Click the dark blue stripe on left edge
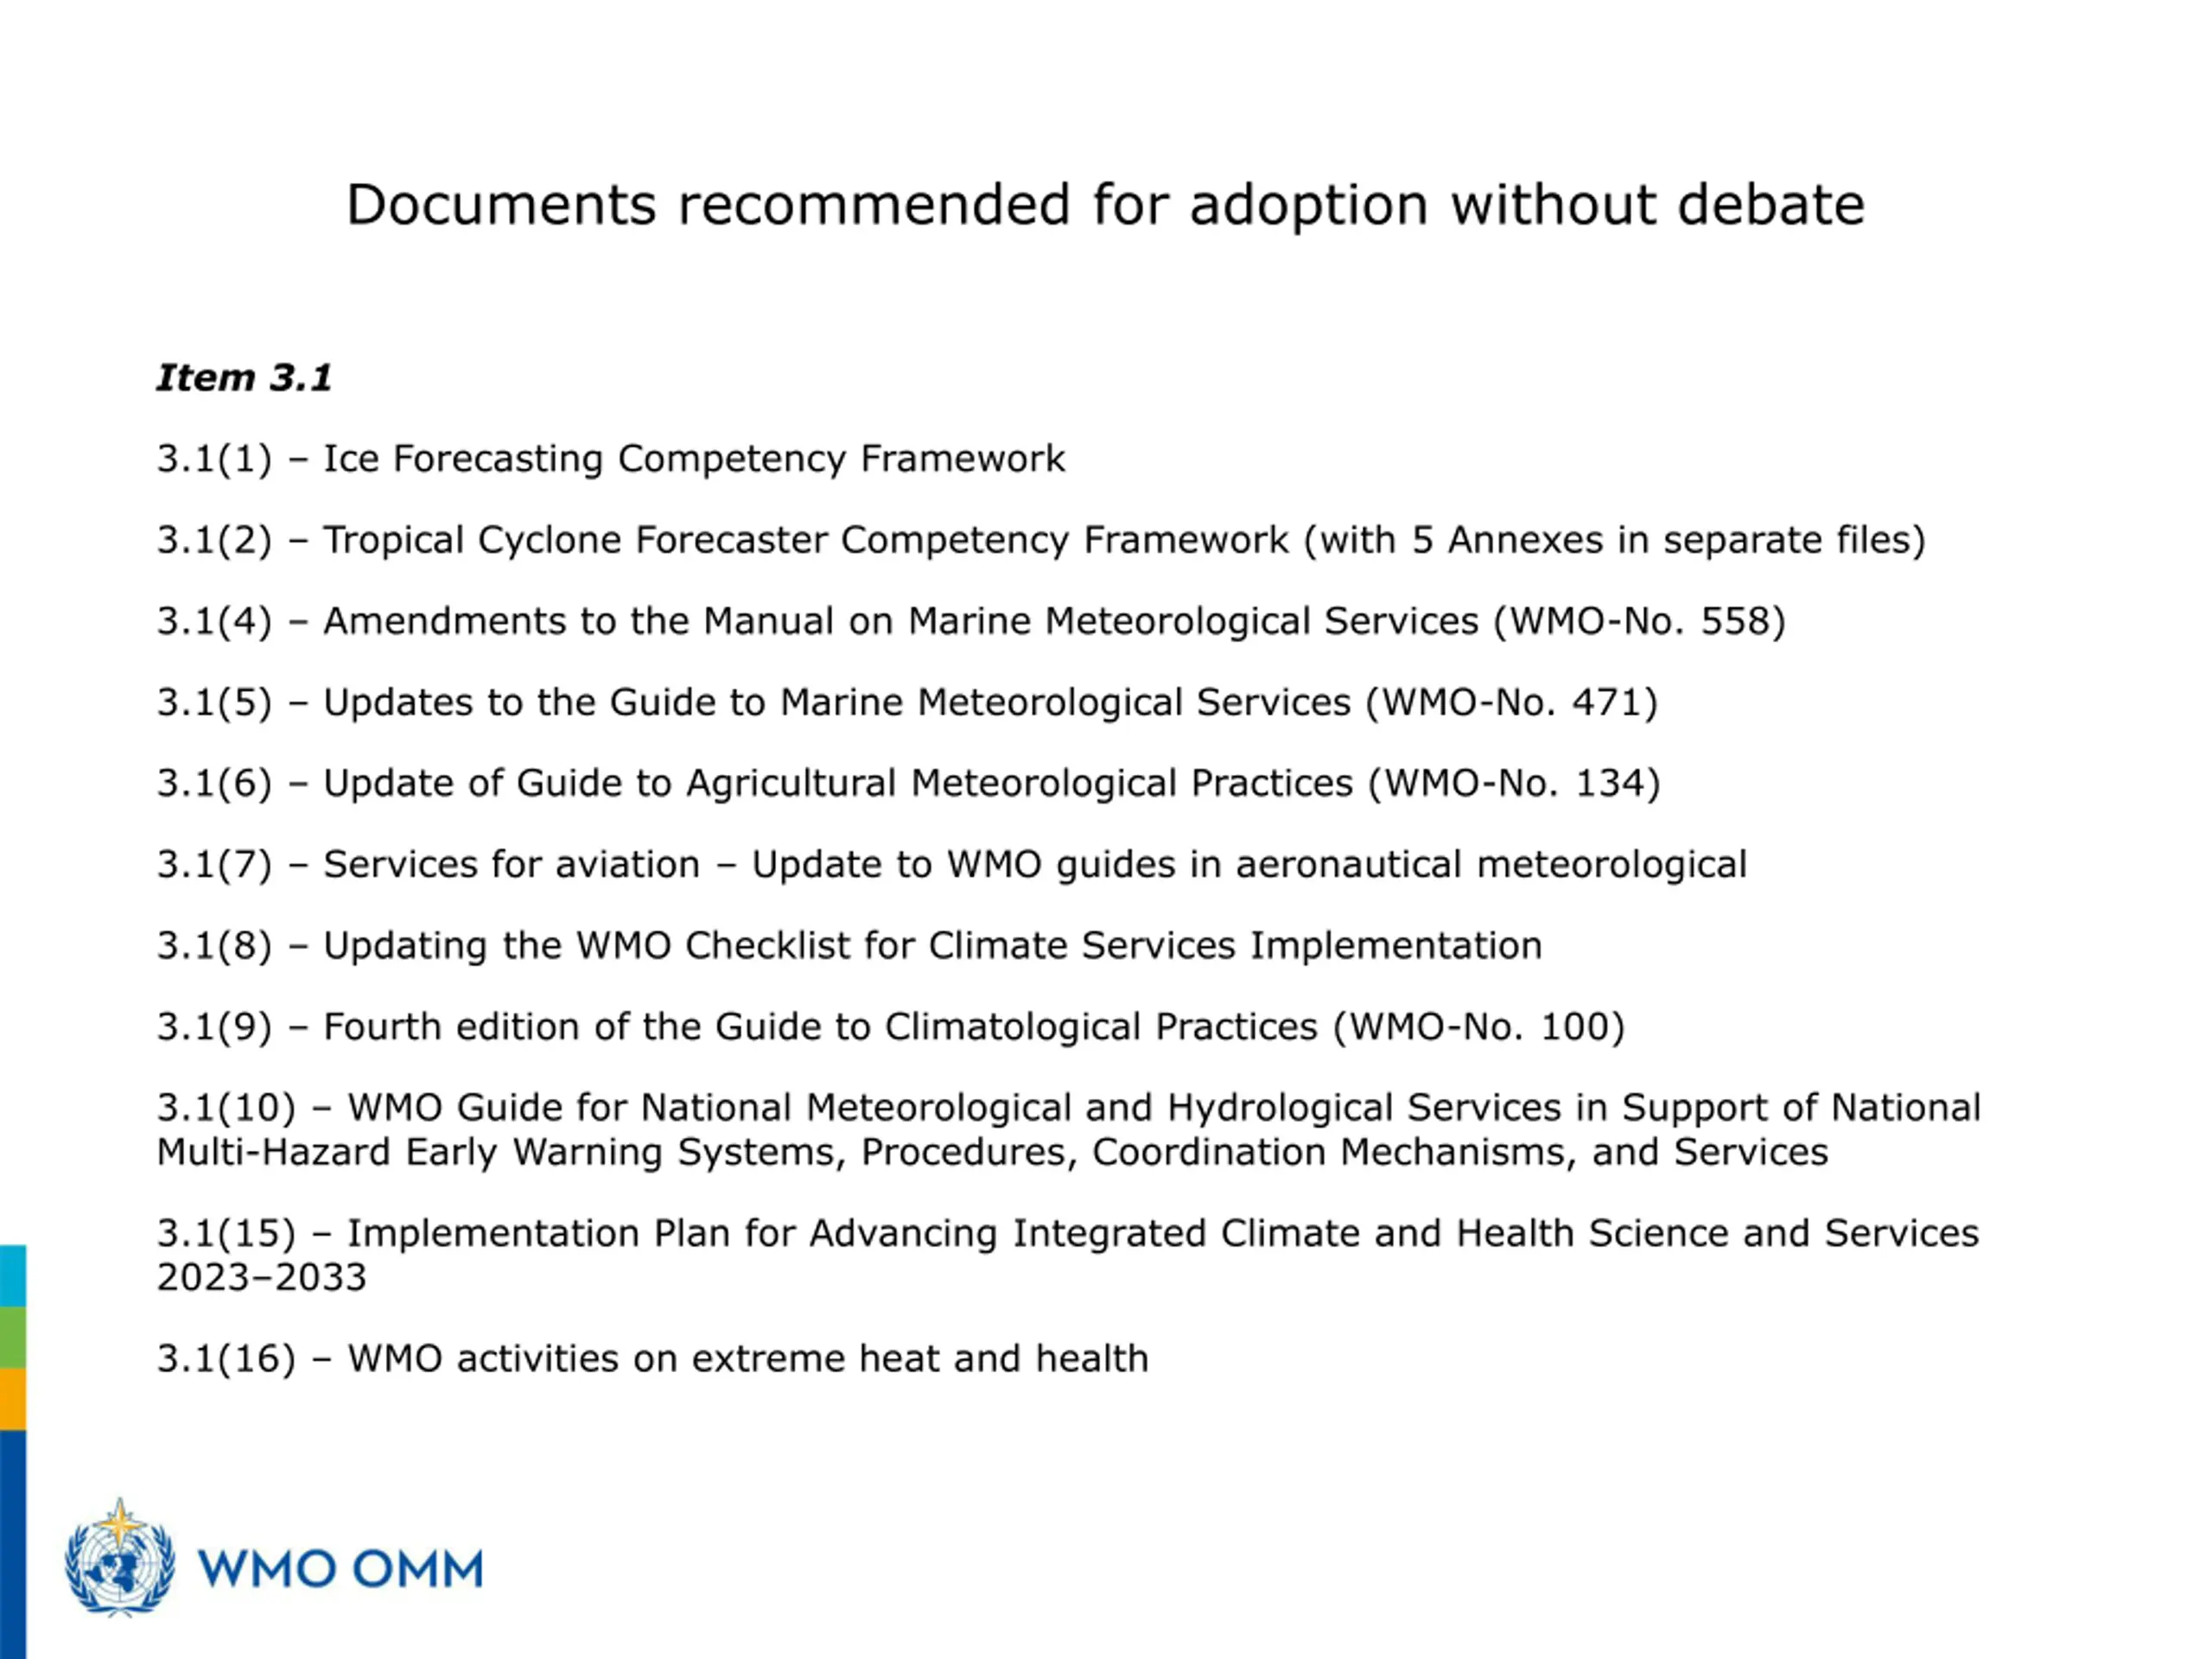Image resolution: width=2212 pixels, height=1659 pixels. pos(12,1540)
